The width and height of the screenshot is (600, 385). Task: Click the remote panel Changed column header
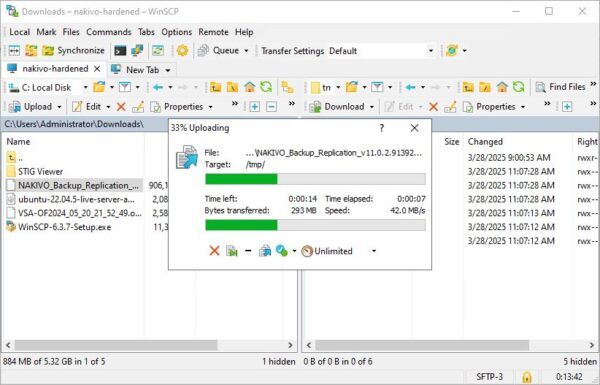pos(485,142)
